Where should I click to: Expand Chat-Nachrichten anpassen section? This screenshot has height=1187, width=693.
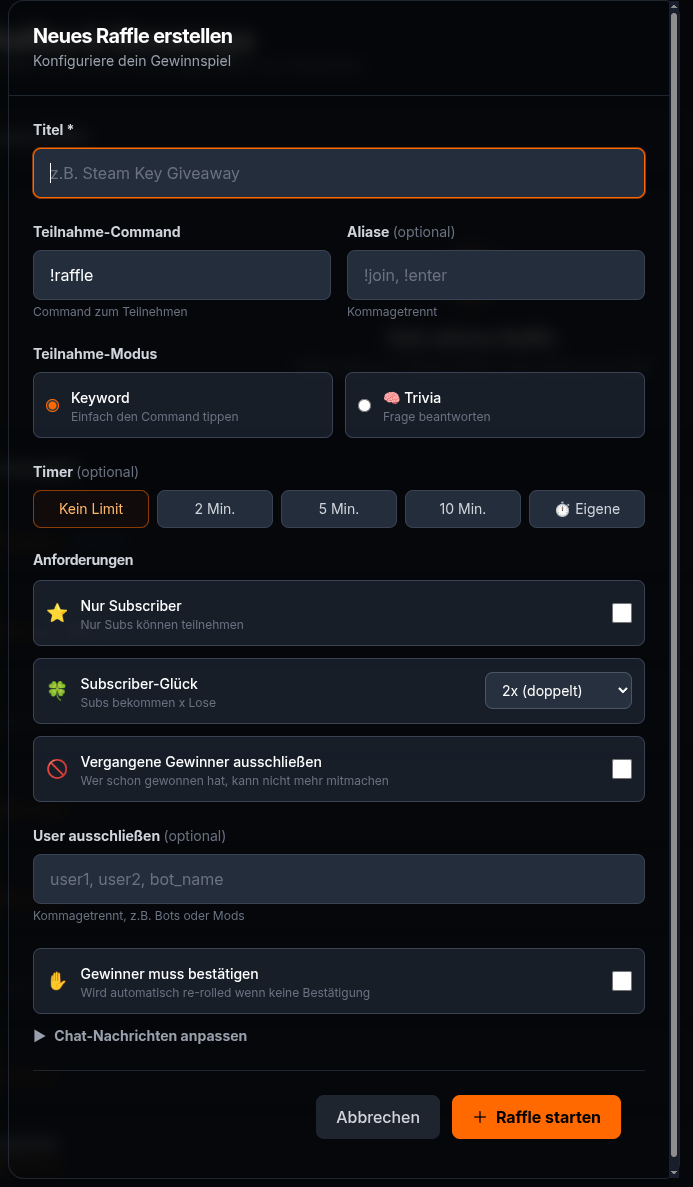tap(140, 1036)
